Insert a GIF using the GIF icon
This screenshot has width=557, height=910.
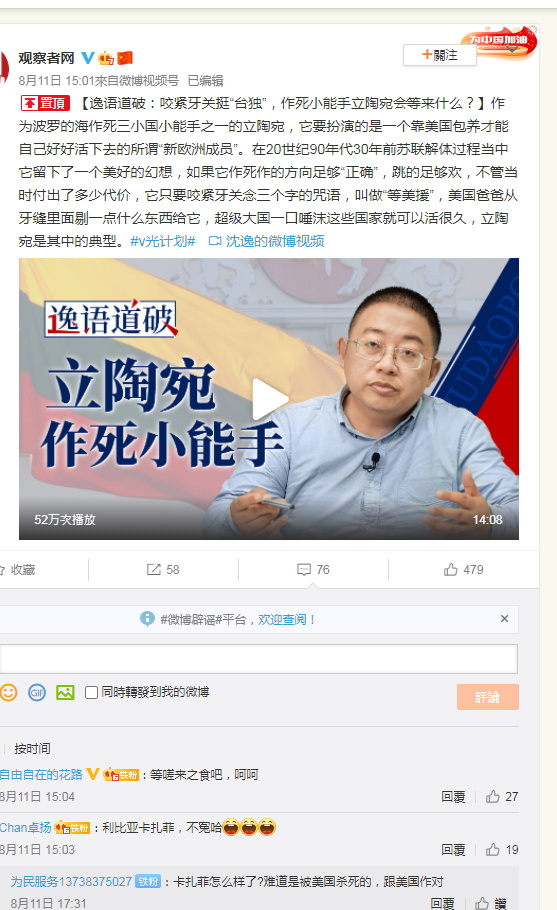37,692
